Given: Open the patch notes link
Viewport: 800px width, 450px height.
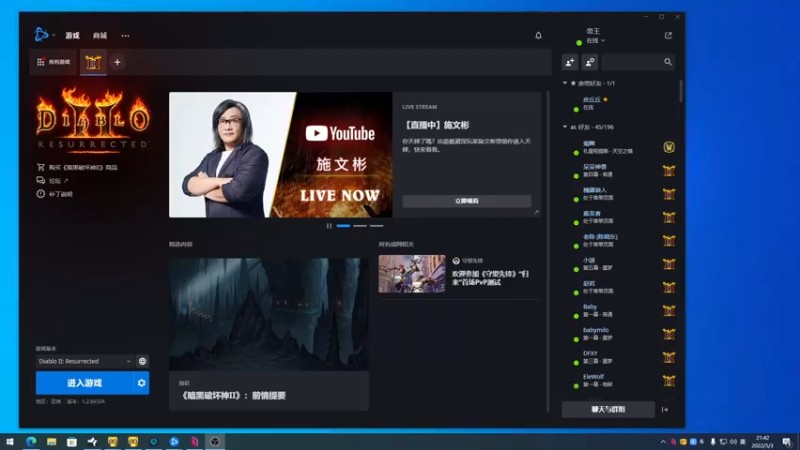Looking at the screenshot, I should click(55, 194).
